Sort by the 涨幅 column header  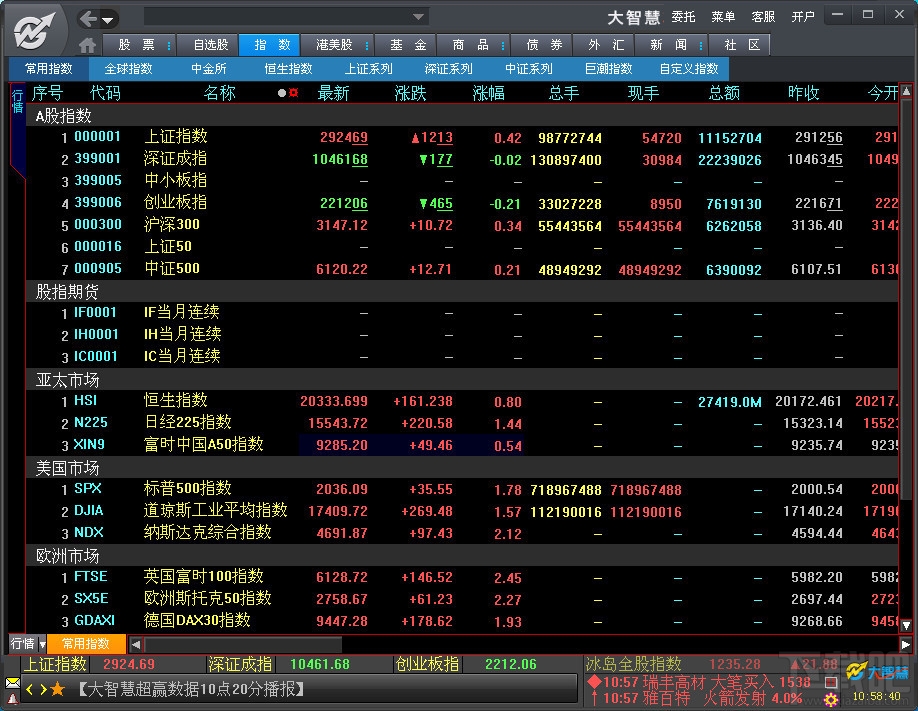pyautogui.click(x=488, y=93)
